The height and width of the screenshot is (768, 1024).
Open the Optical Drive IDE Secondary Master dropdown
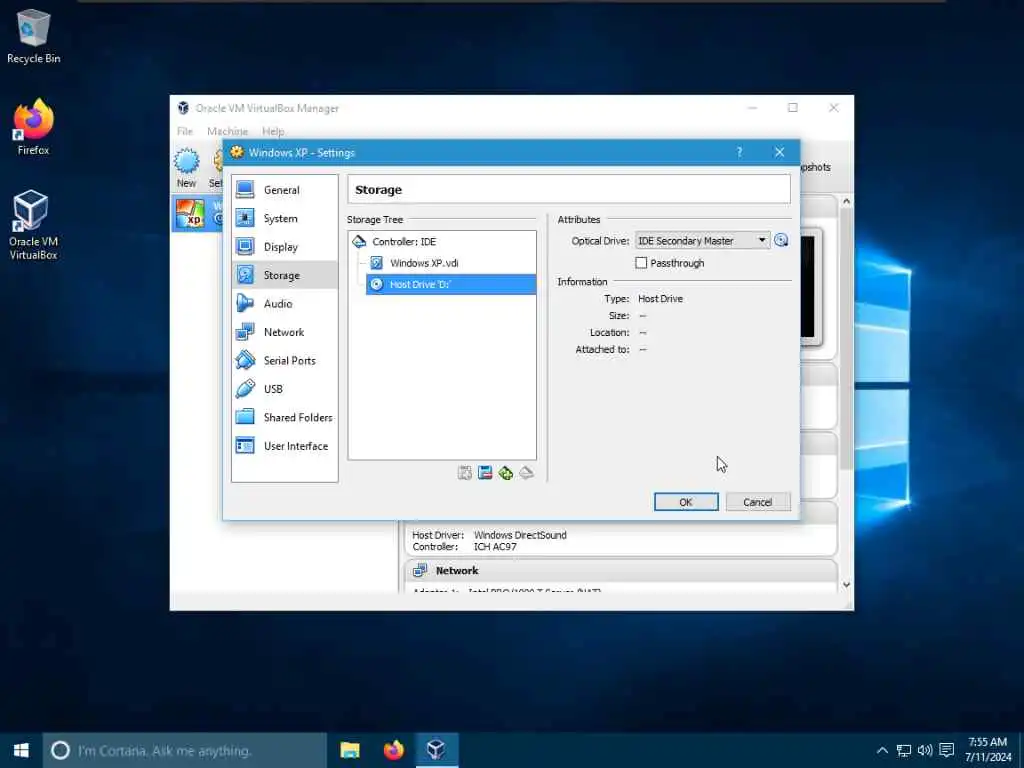(x=702, y=241)
